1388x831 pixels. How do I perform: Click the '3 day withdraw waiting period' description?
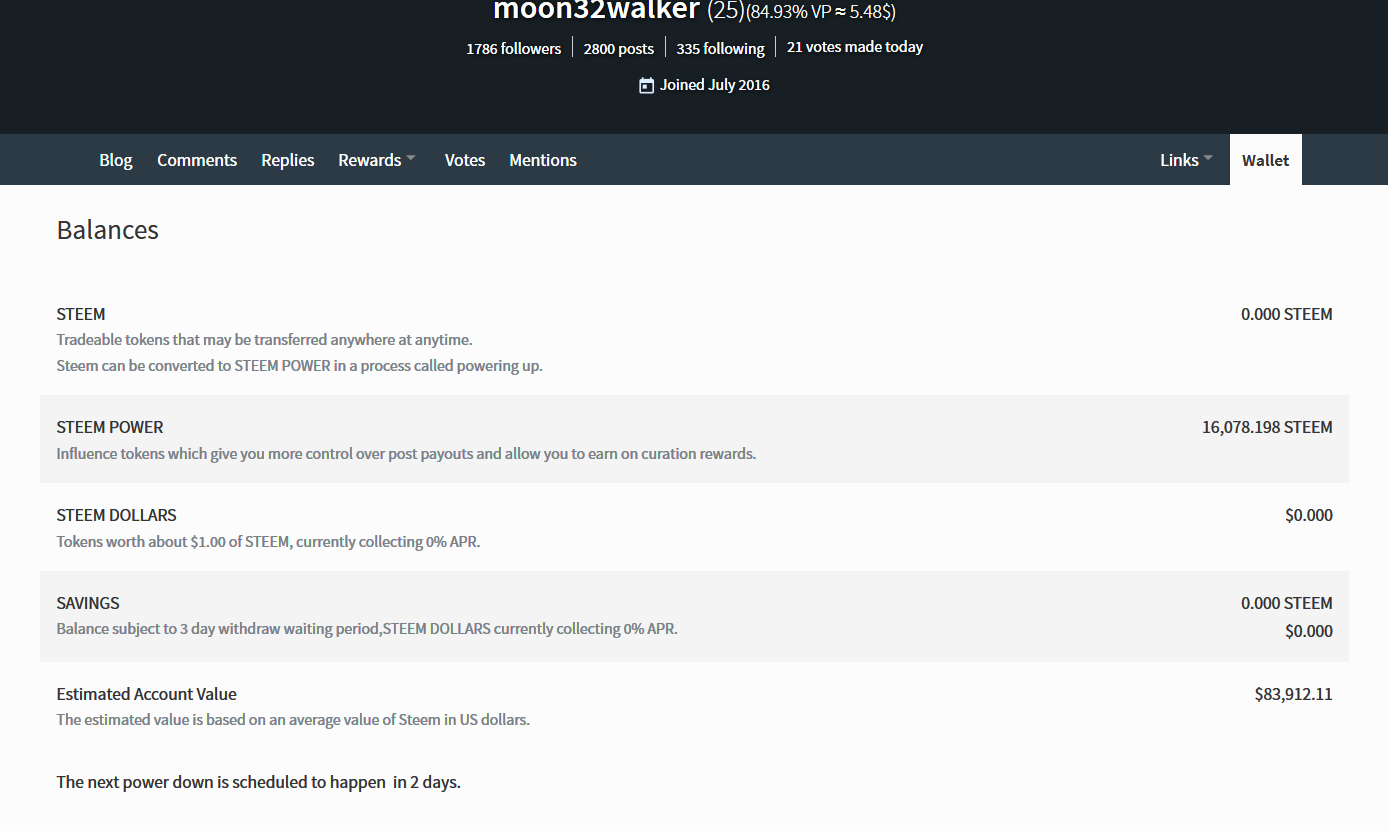367,629
